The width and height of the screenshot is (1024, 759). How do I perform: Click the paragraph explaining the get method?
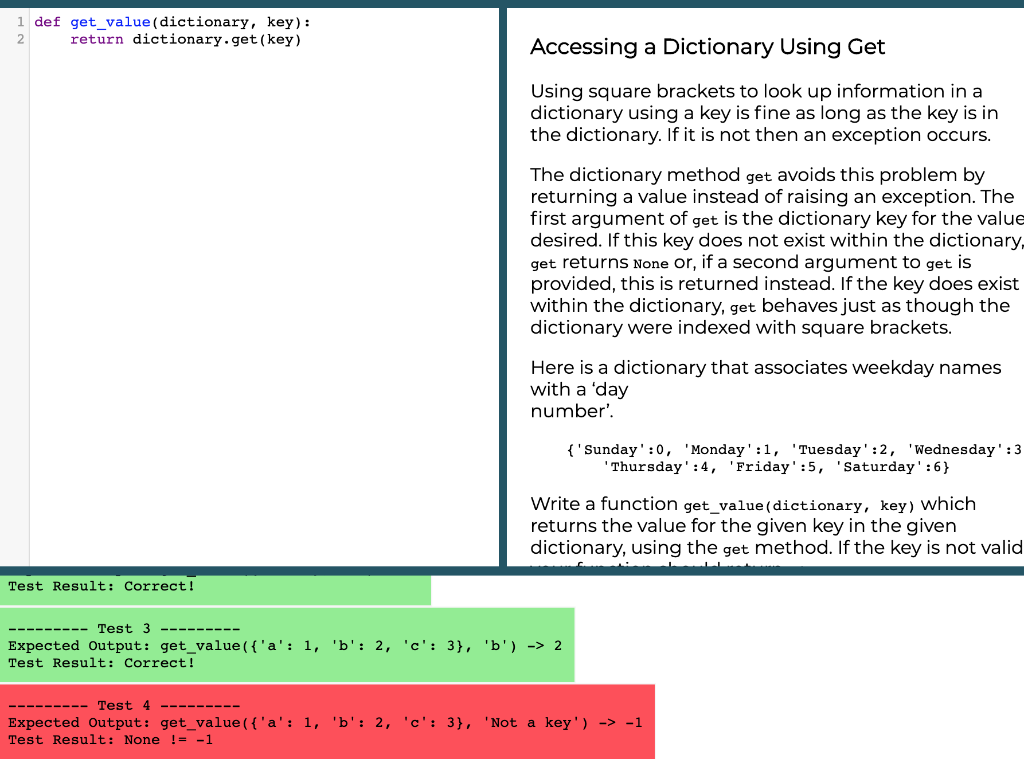(770, 250)
